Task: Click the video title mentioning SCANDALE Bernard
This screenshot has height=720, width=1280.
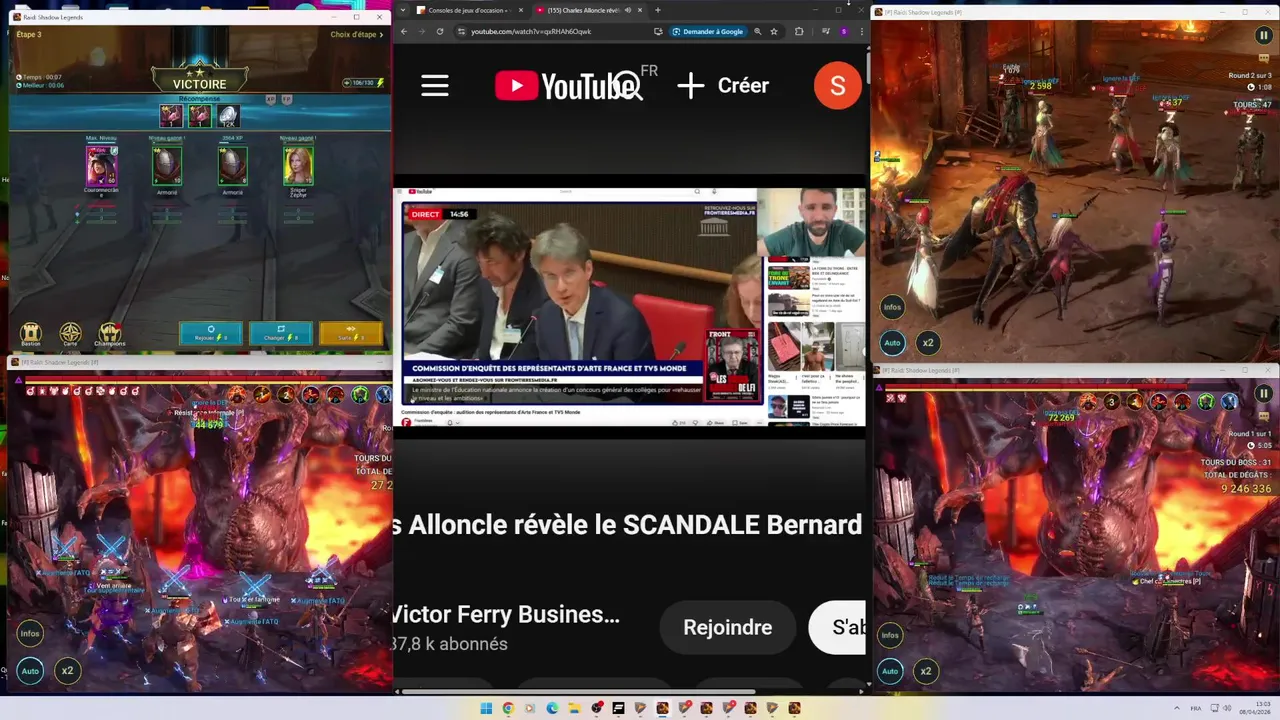Action: (627, 524)
